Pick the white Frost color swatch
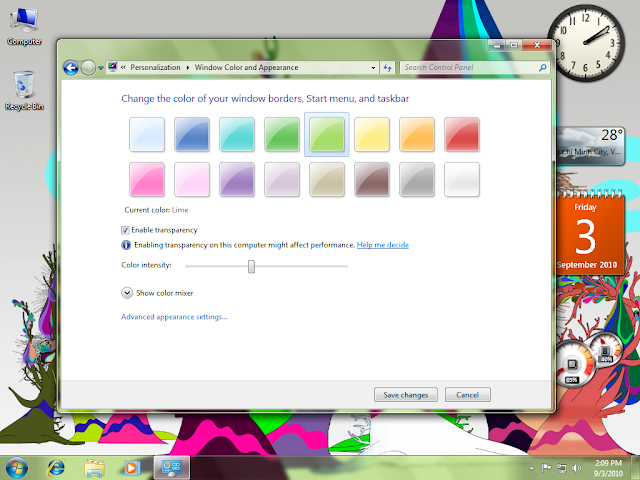Image resolution: width=640 pixels, height=480 pixels. [462, 179]
